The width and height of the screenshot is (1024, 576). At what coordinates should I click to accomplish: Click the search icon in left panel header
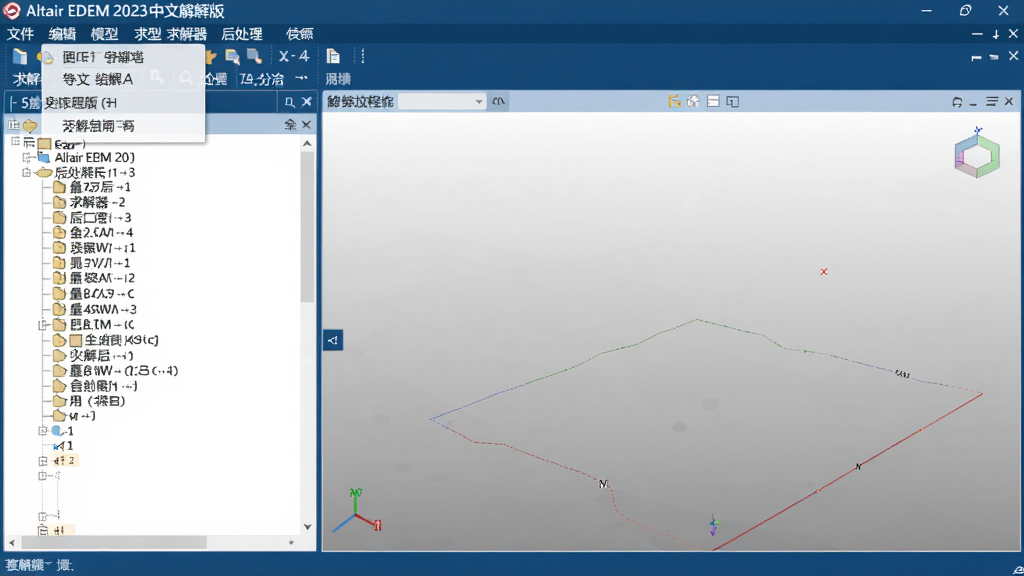(x=290, y=102)
